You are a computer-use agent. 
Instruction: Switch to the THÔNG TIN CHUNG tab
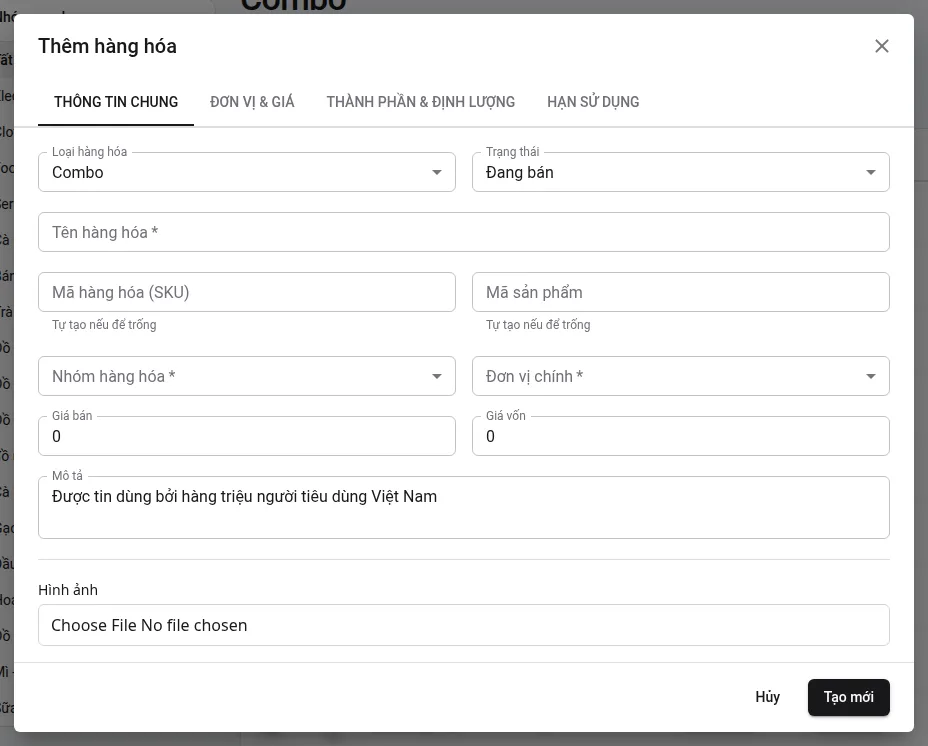[x=116, y=102]
